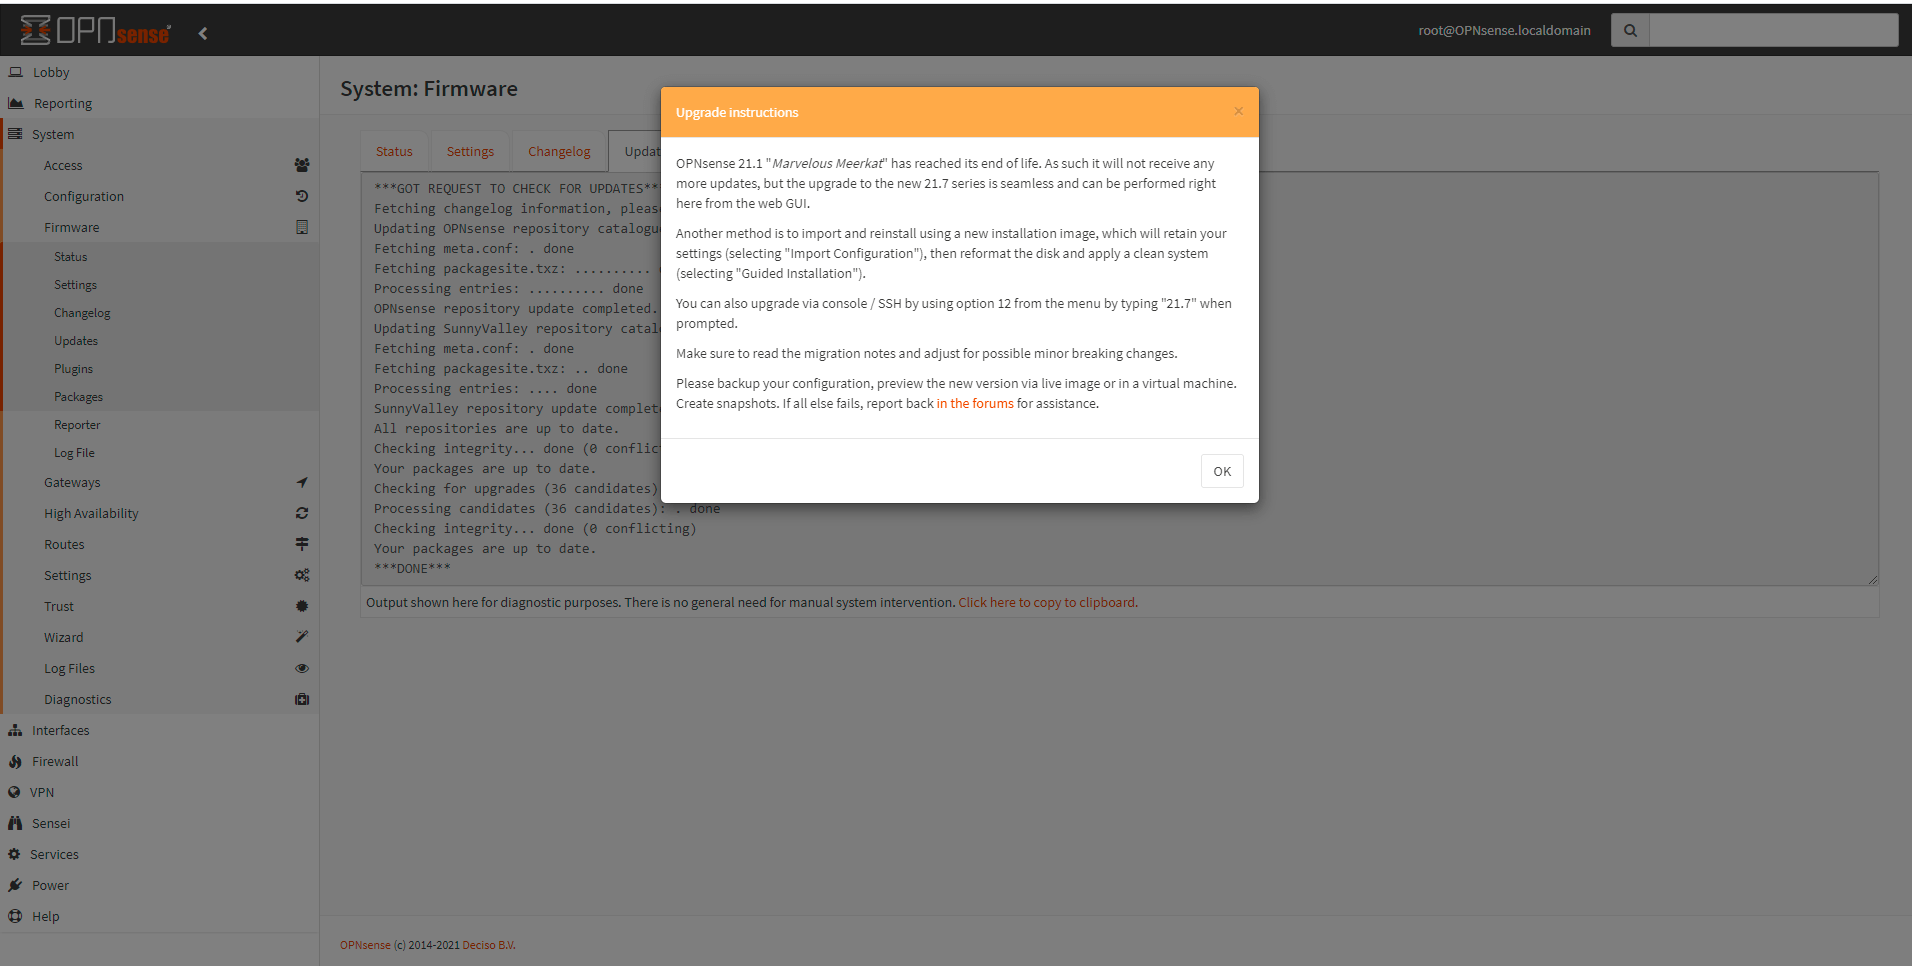Collapse the sidebar with the chevron arrow
This screenshot has height=966, width=1912.
pyautogui.click(x=203, y=33)
